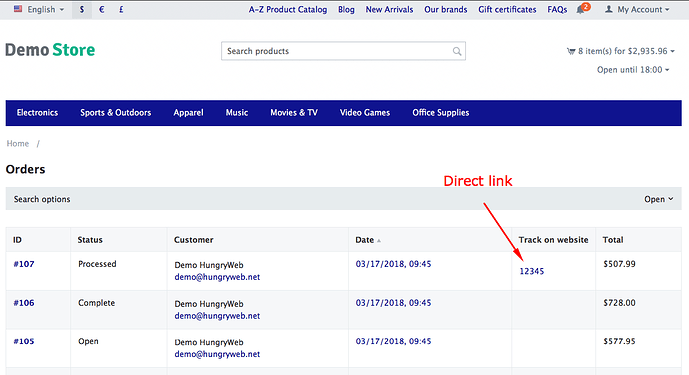Click the Open status of order #105
The height and width of the screenshot is (375, 689).
tap(88, 341)
